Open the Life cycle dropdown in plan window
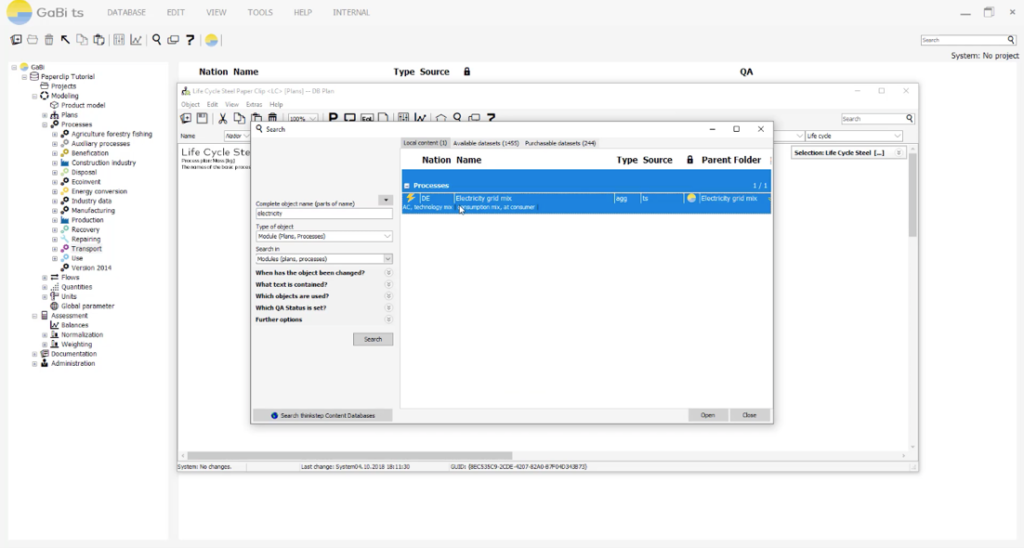 click(897, 136)
